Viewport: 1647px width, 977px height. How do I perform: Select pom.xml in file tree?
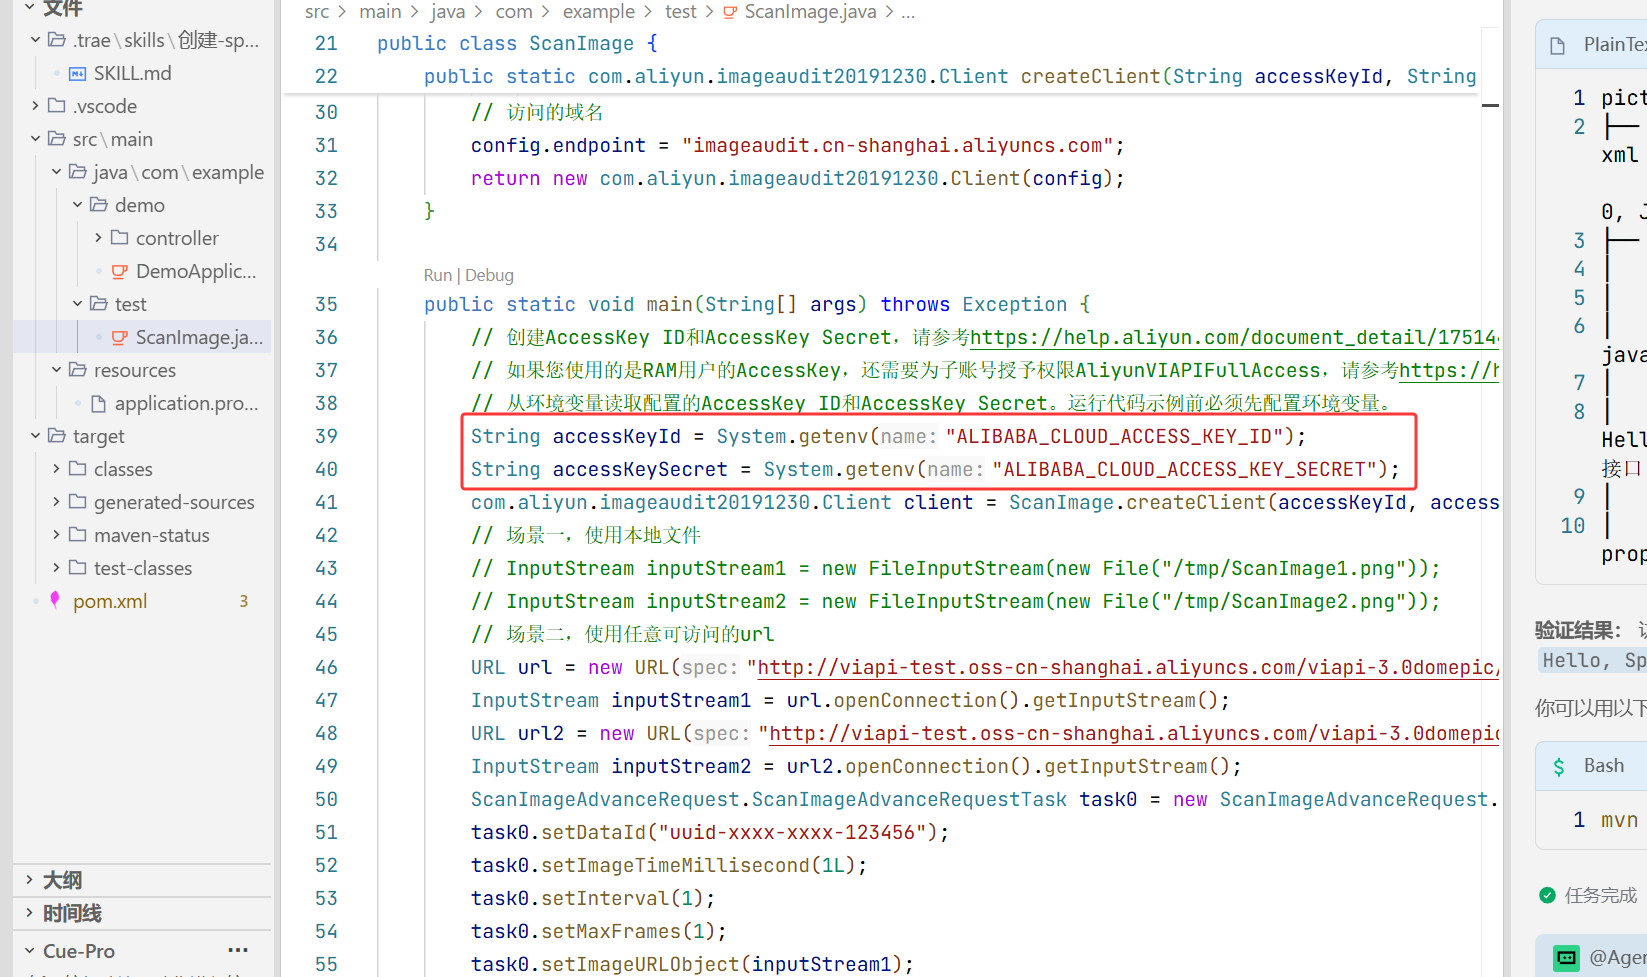click(x=110, y=601)
